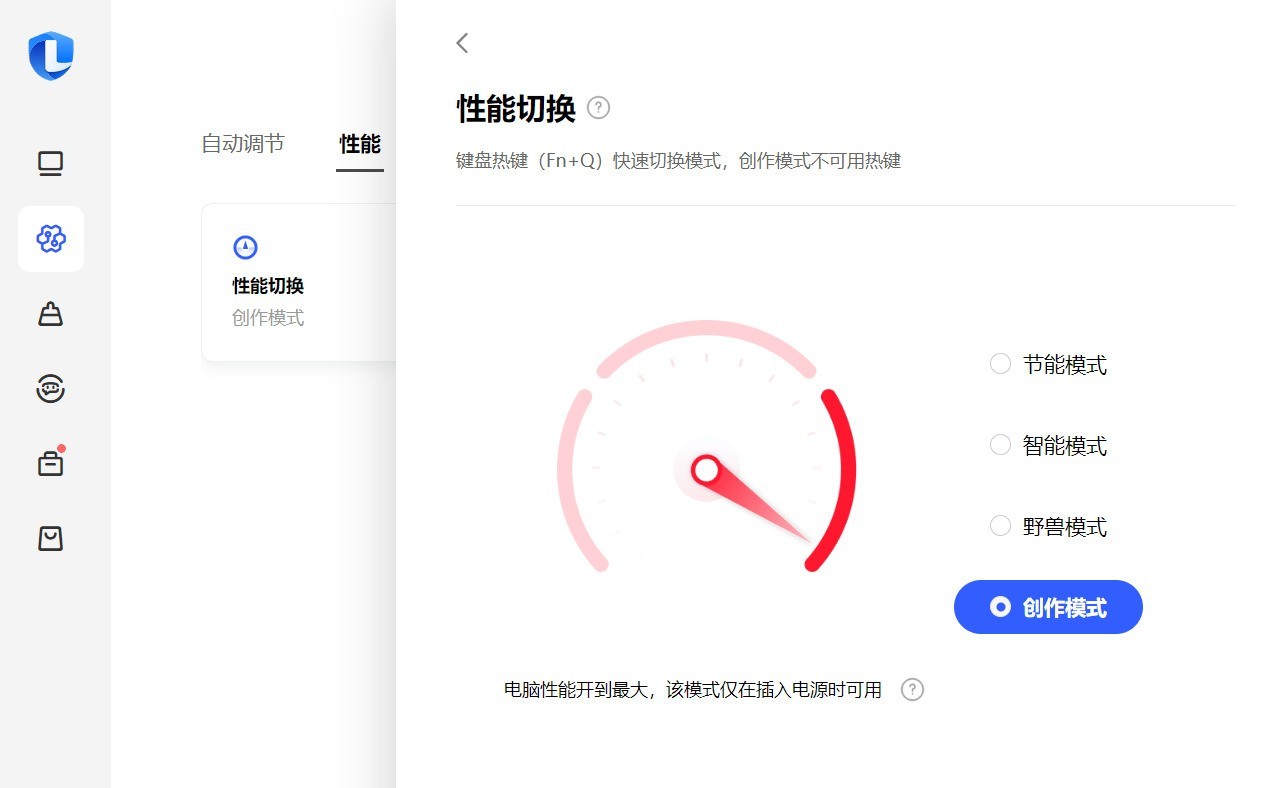Open the 性能切换 card title
This screenshot has width=1281, height=788.
click(268, 286)
